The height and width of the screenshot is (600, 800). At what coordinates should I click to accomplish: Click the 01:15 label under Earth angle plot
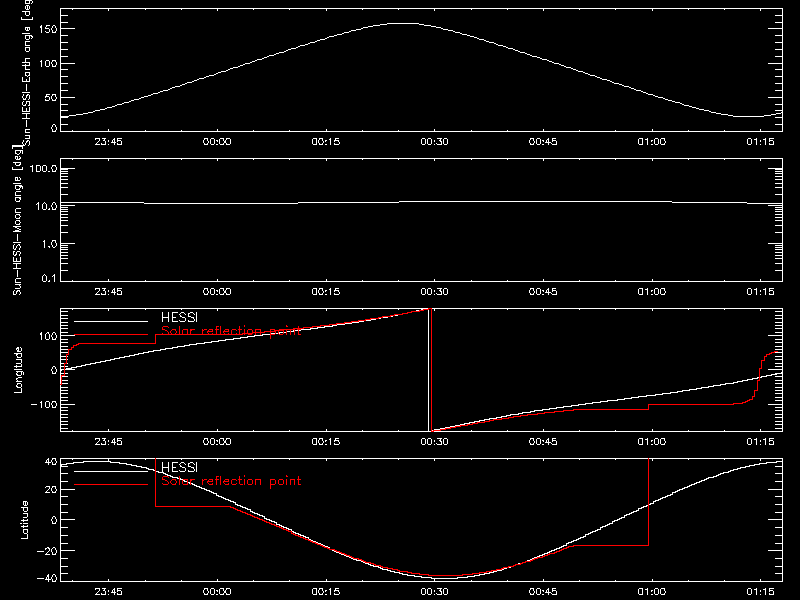pos(760,142)
